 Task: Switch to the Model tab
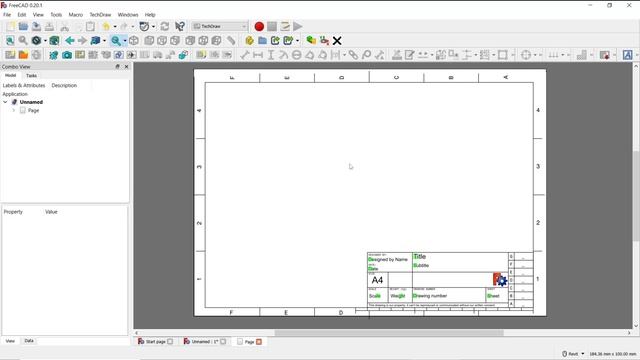pyautogui.click(x=11, y=76)
